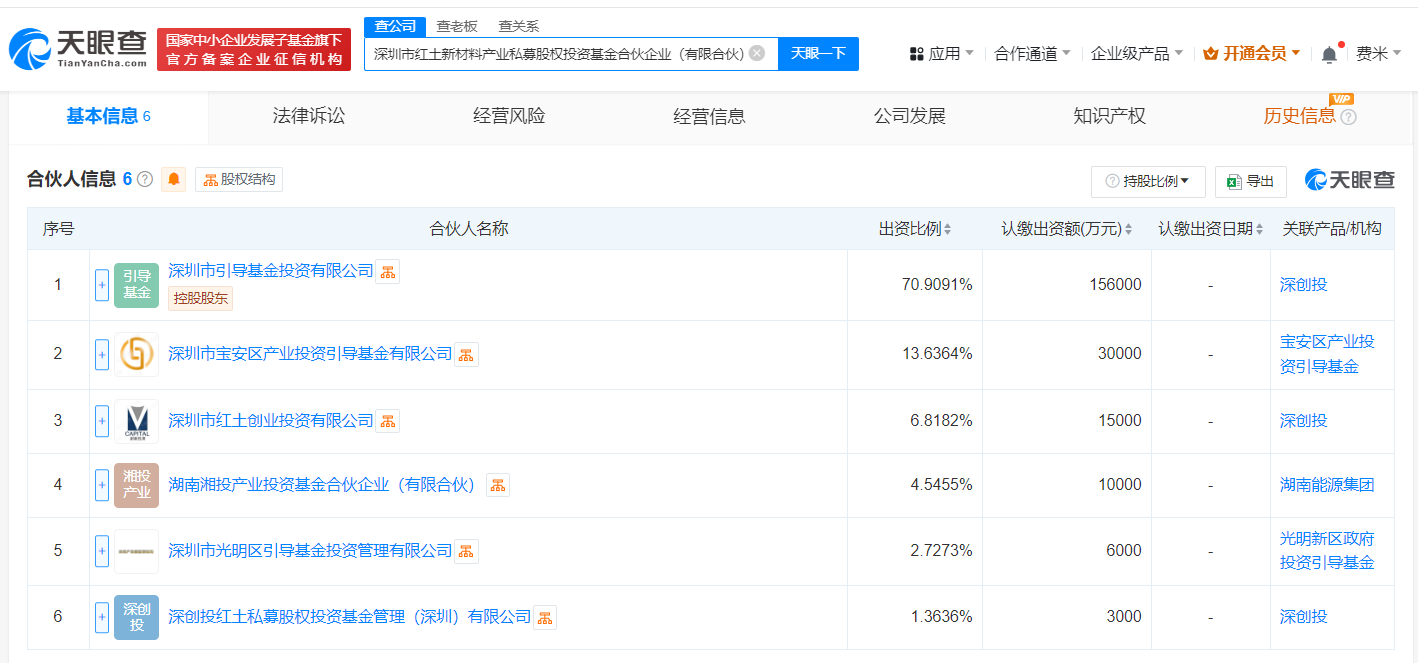This screenshot has height=663, width=1418.
Task: Expand row 1 with the plus button
Action: coord(101,285)
